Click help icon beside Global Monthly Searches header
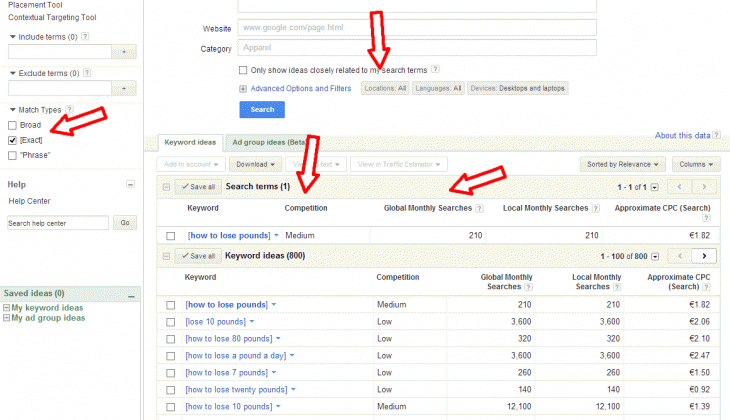The image size is (730, 420). pyautogui.click(x=480, y=208)
